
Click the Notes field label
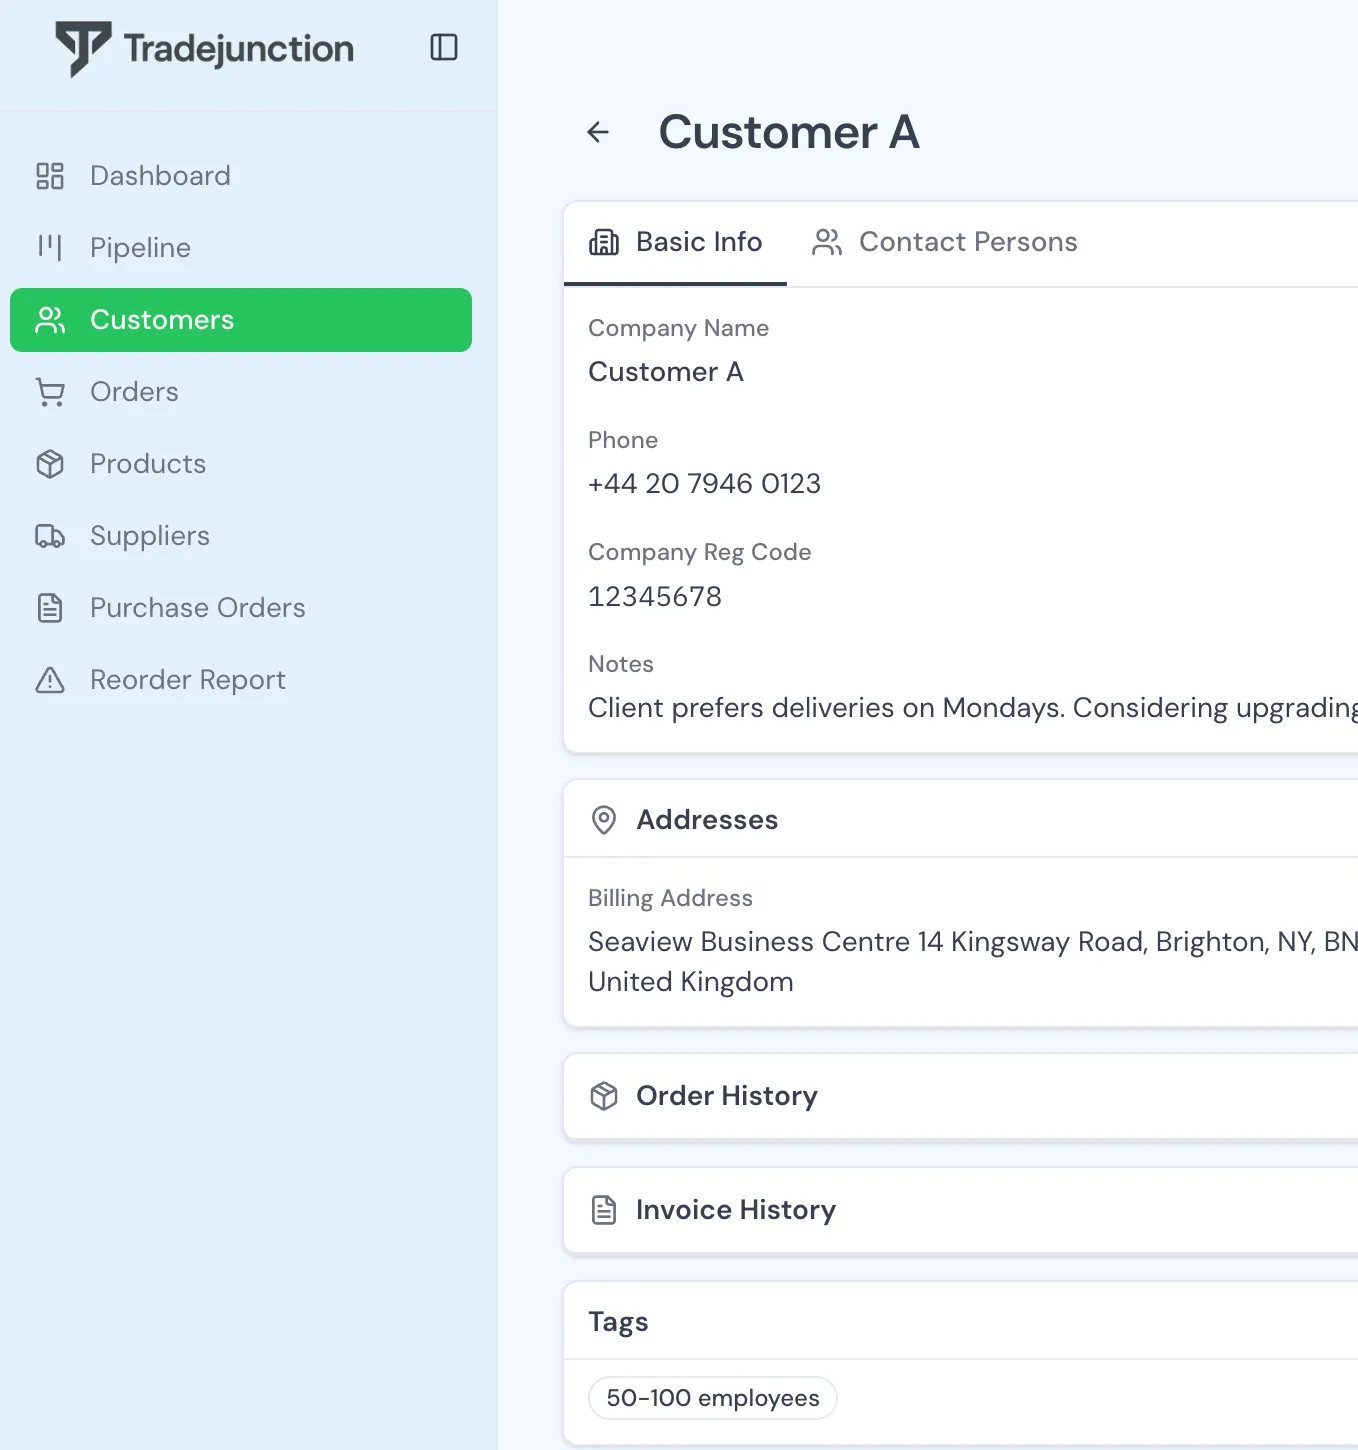pos(621,664)
